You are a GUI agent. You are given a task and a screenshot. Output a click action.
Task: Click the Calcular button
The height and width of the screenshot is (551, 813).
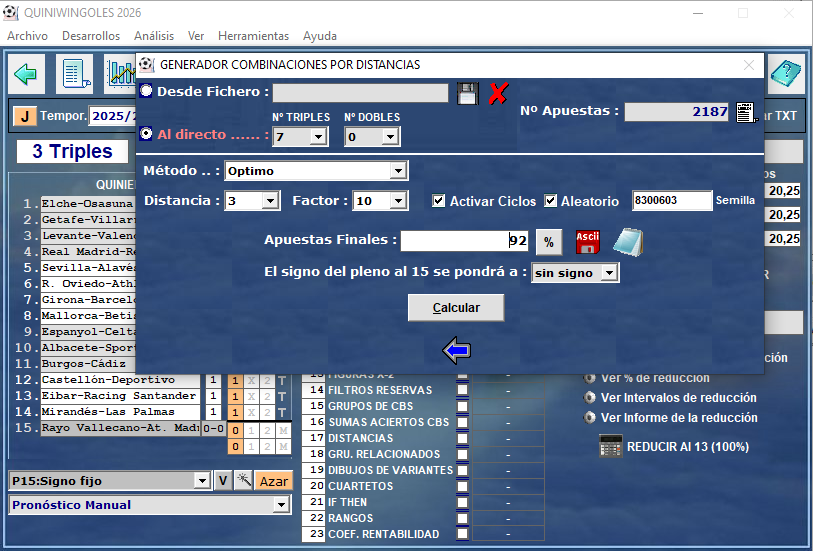[456, 307]
